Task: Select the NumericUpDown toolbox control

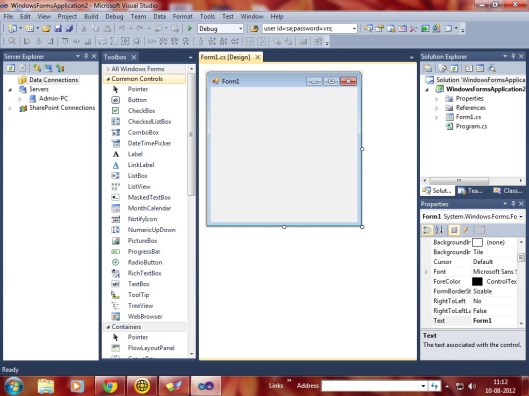Action: [151, 230]
